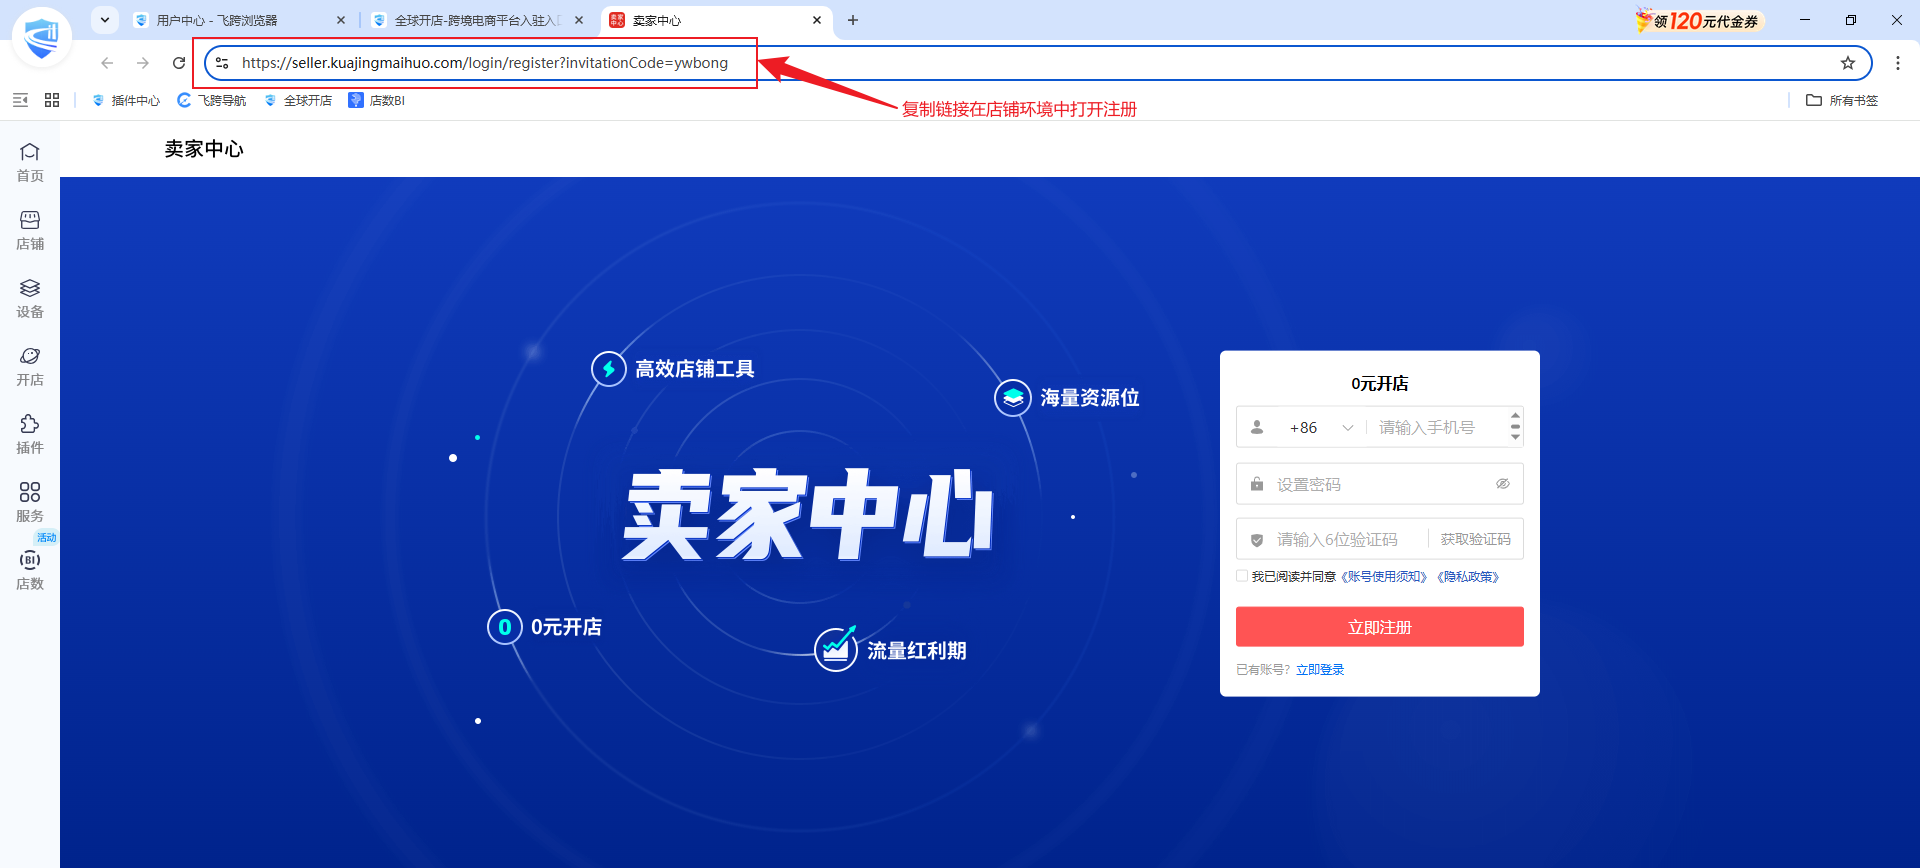Go forward to the next page
The height and width of the screenshot is (868, 1920).
click(x=143, y=63)
